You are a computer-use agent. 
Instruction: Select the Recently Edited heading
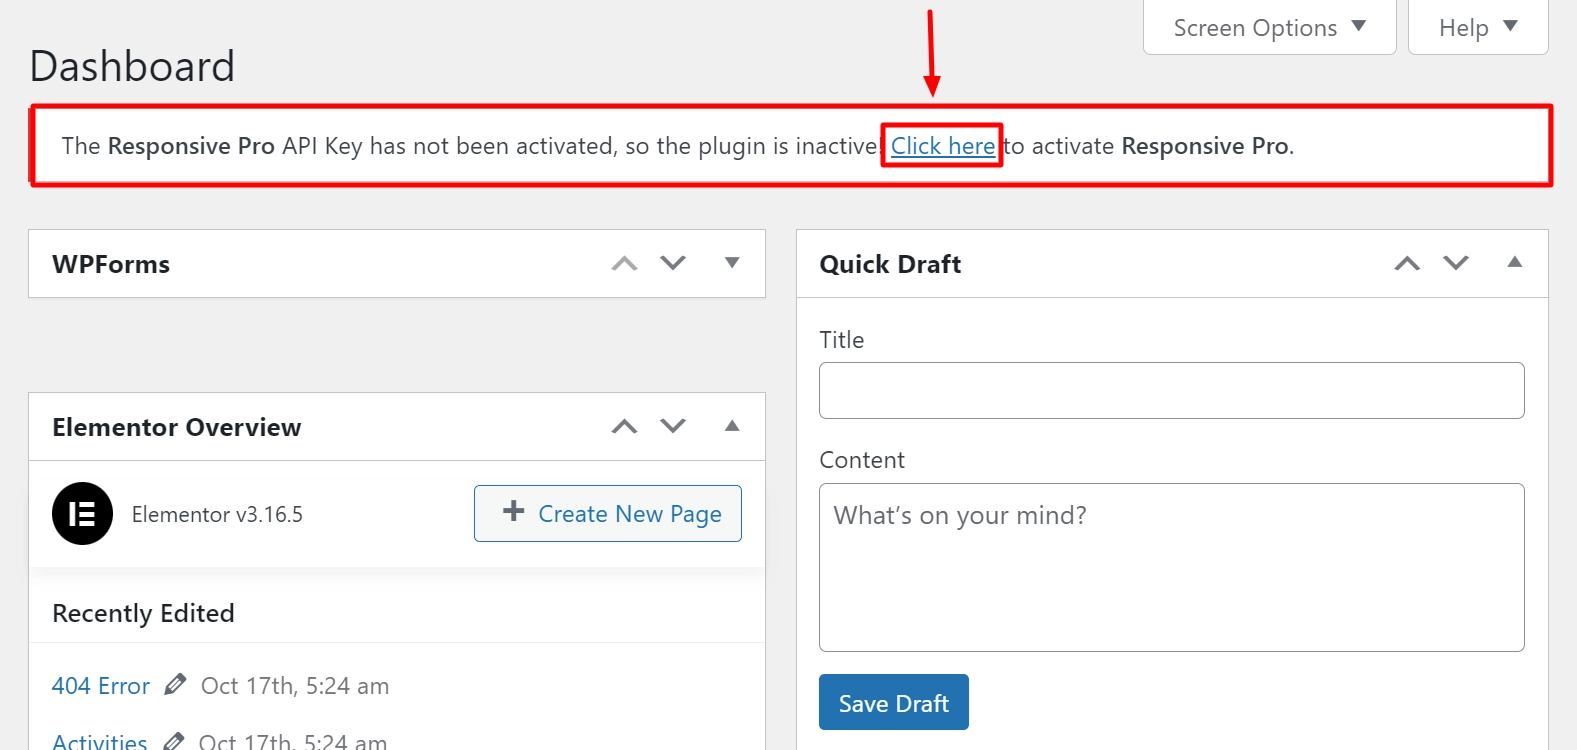coord(143,613)
